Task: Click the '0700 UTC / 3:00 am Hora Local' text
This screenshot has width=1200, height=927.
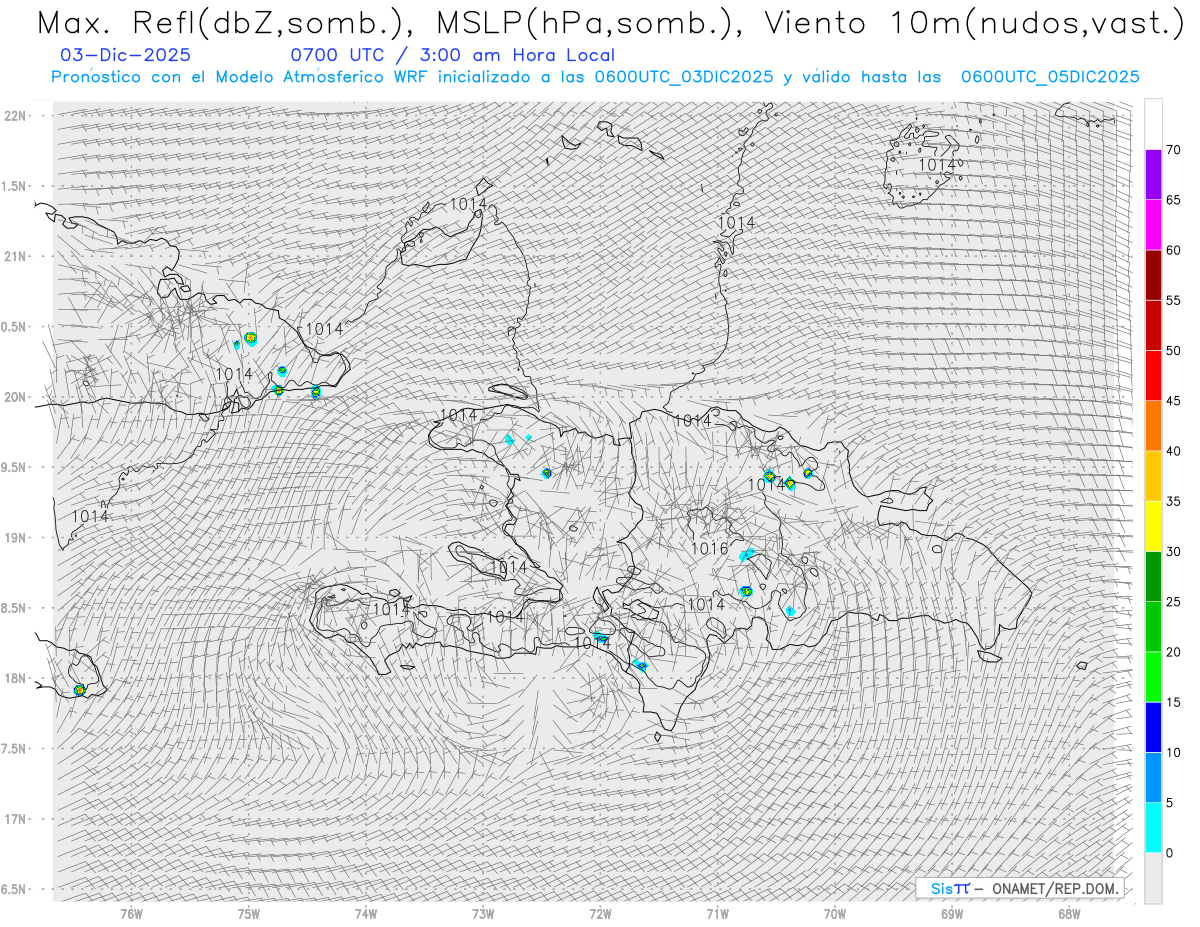Action: pos(452,55)
